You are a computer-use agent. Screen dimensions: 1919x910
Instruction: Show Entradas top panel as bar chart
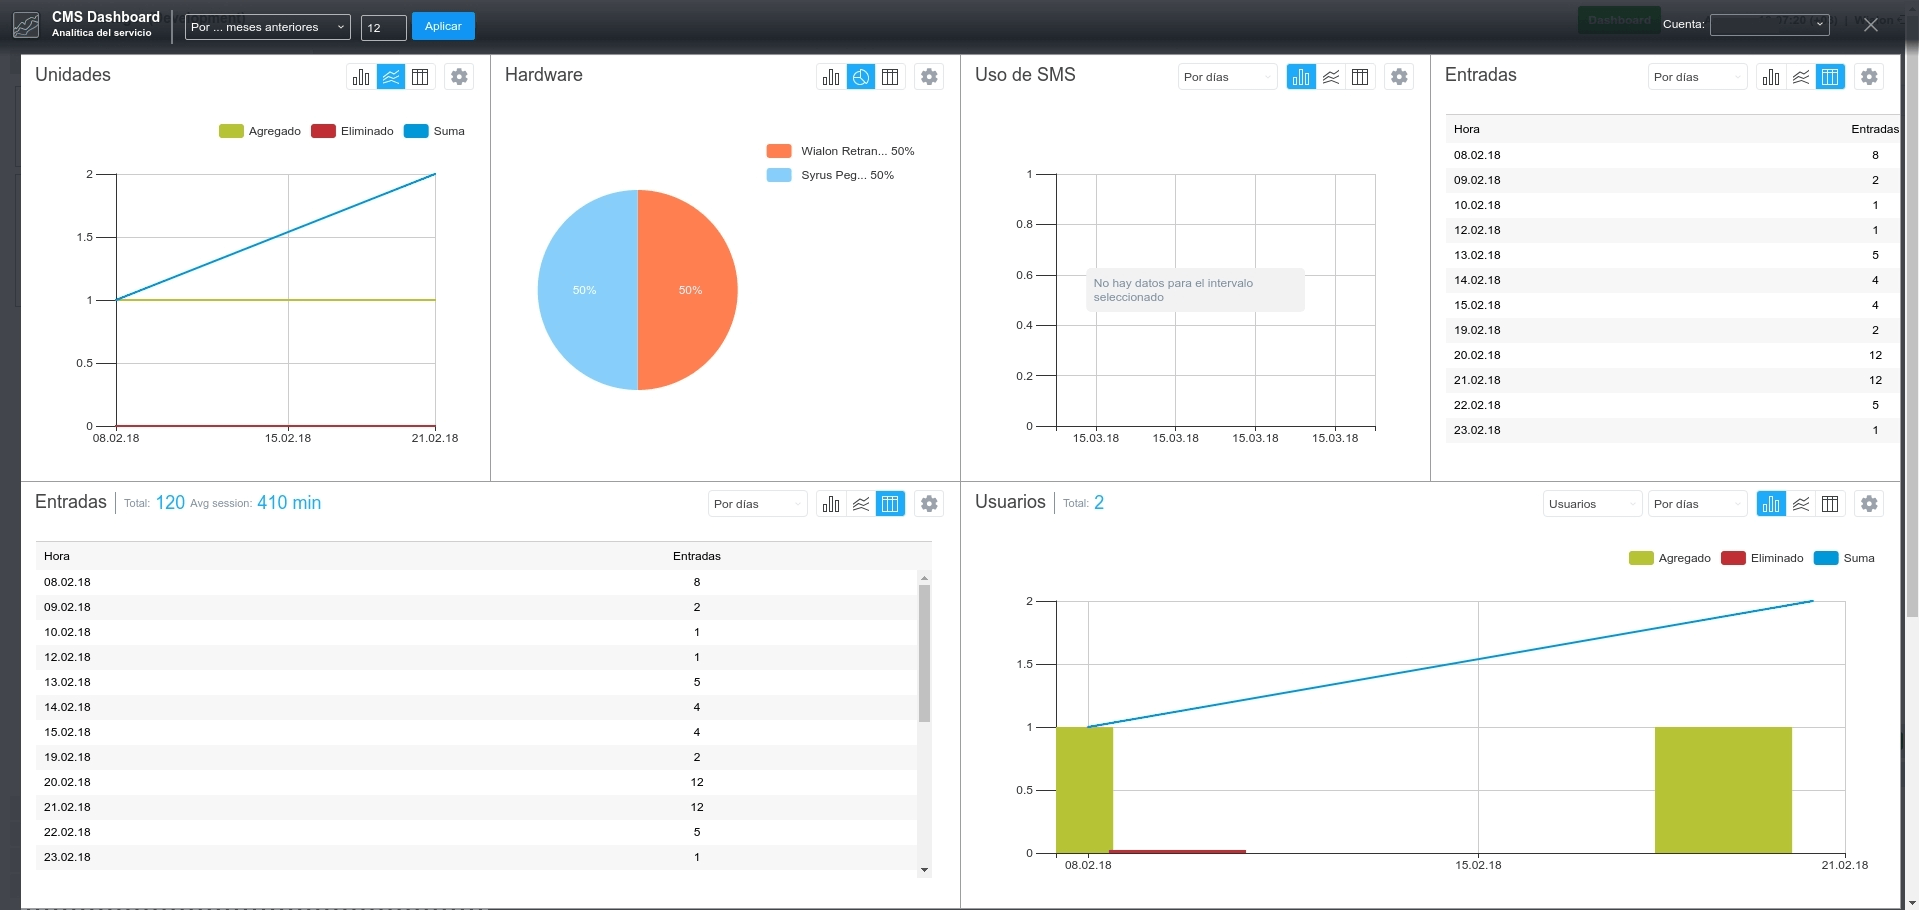tap(1770, 76)
